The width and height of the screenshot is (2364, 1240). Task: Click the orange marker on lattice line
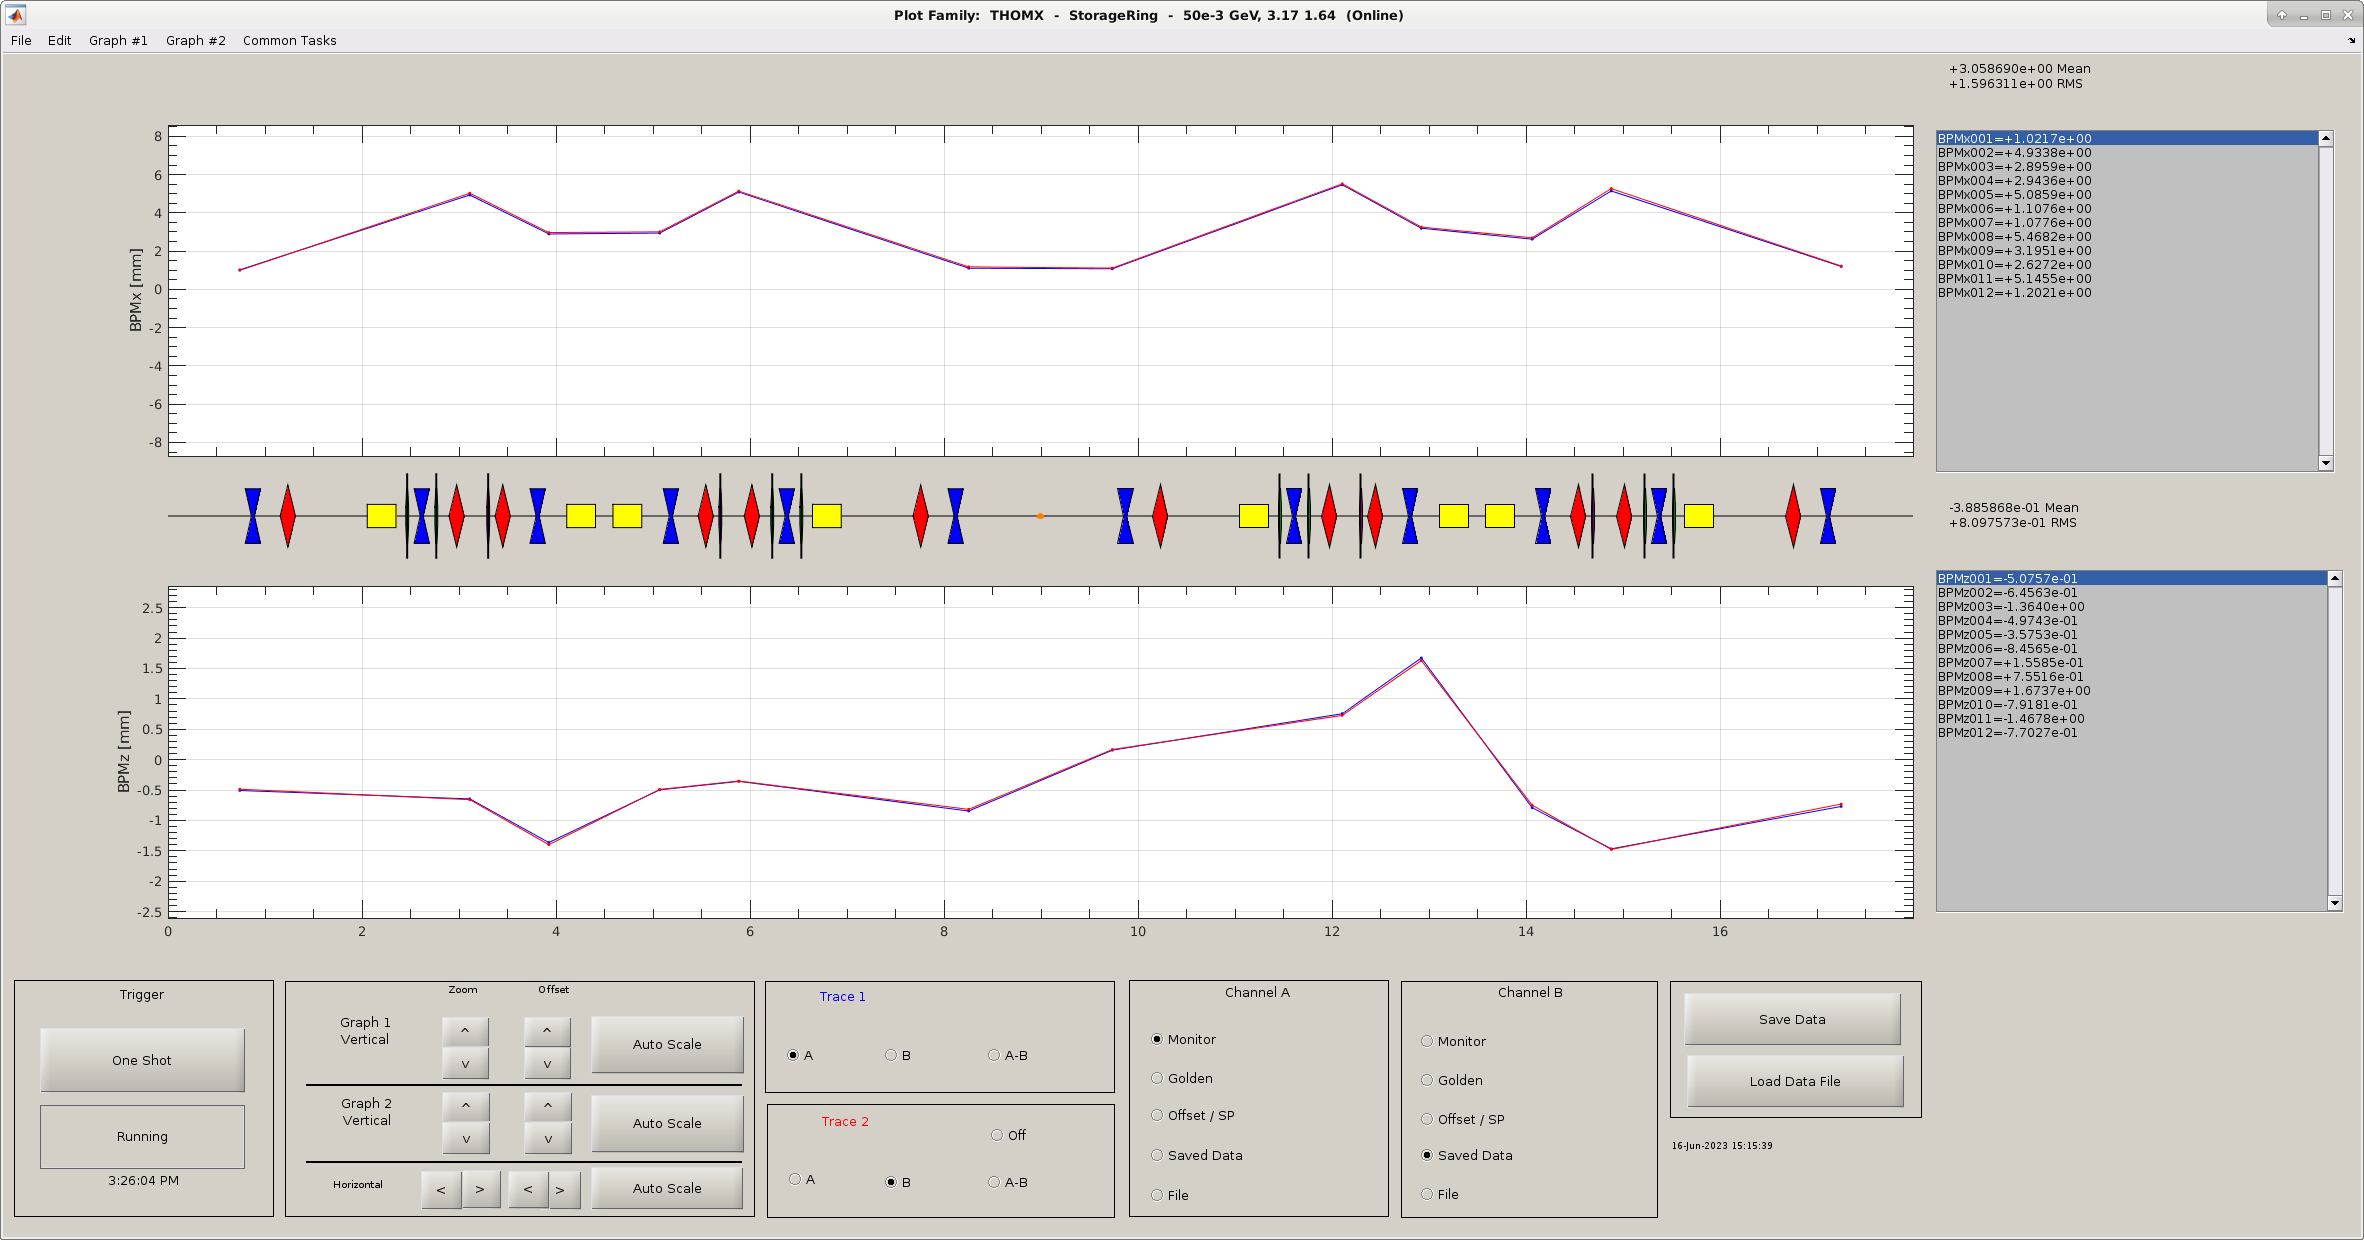(x=1040, y=516)
